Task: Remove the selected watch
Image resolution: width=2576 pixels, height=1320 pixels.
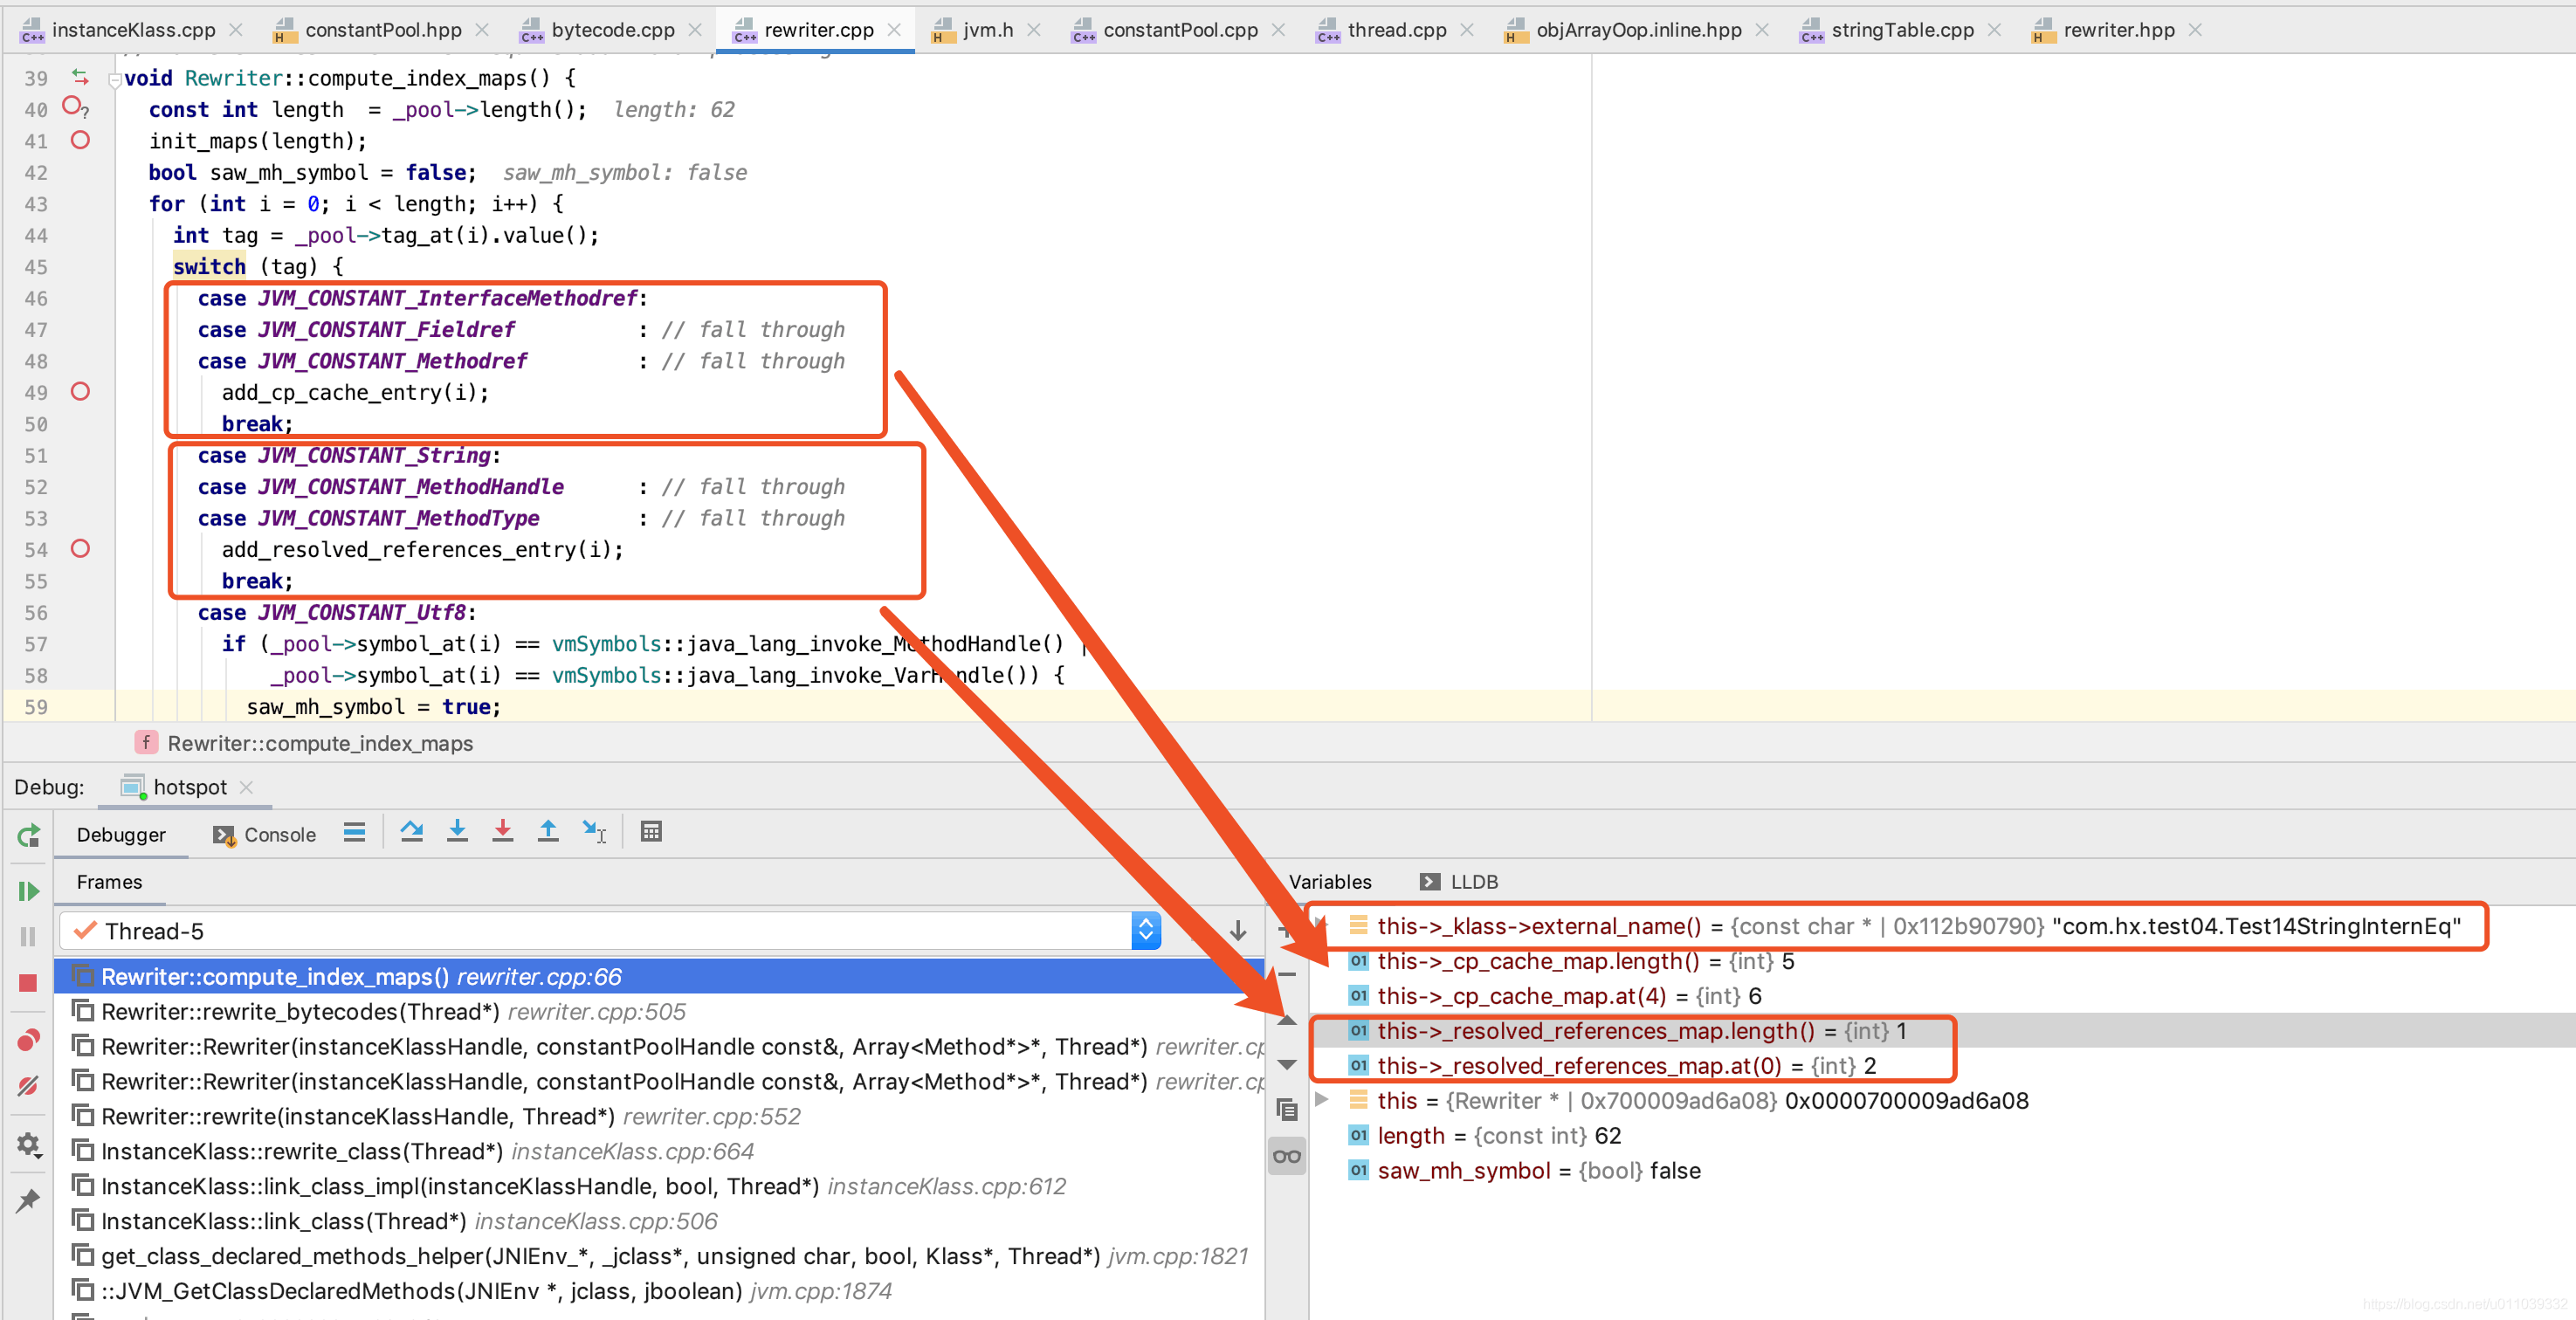Action: pos(1287,974)
